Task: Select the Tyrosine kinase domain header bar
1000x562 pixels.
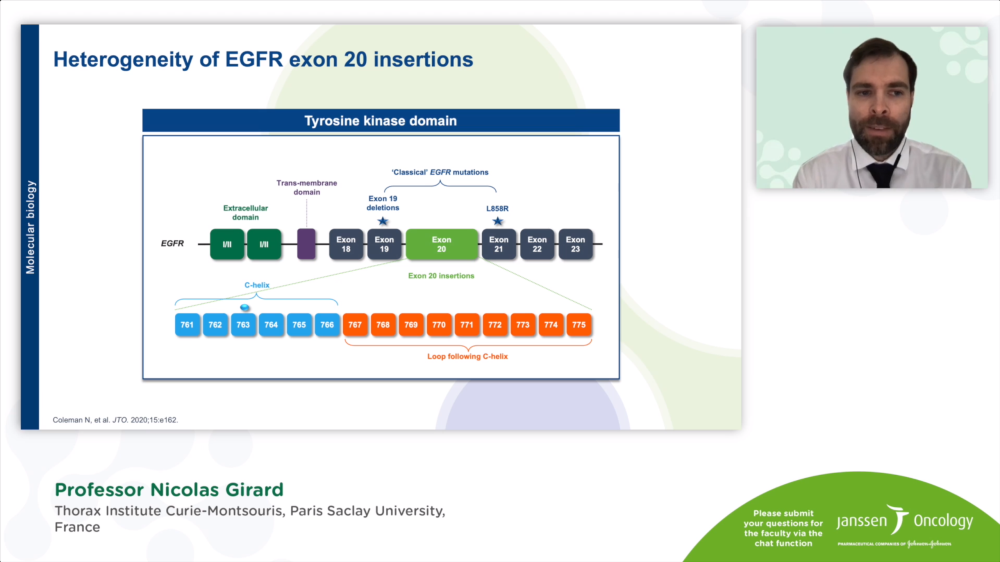Action: (x=381, y=121)
